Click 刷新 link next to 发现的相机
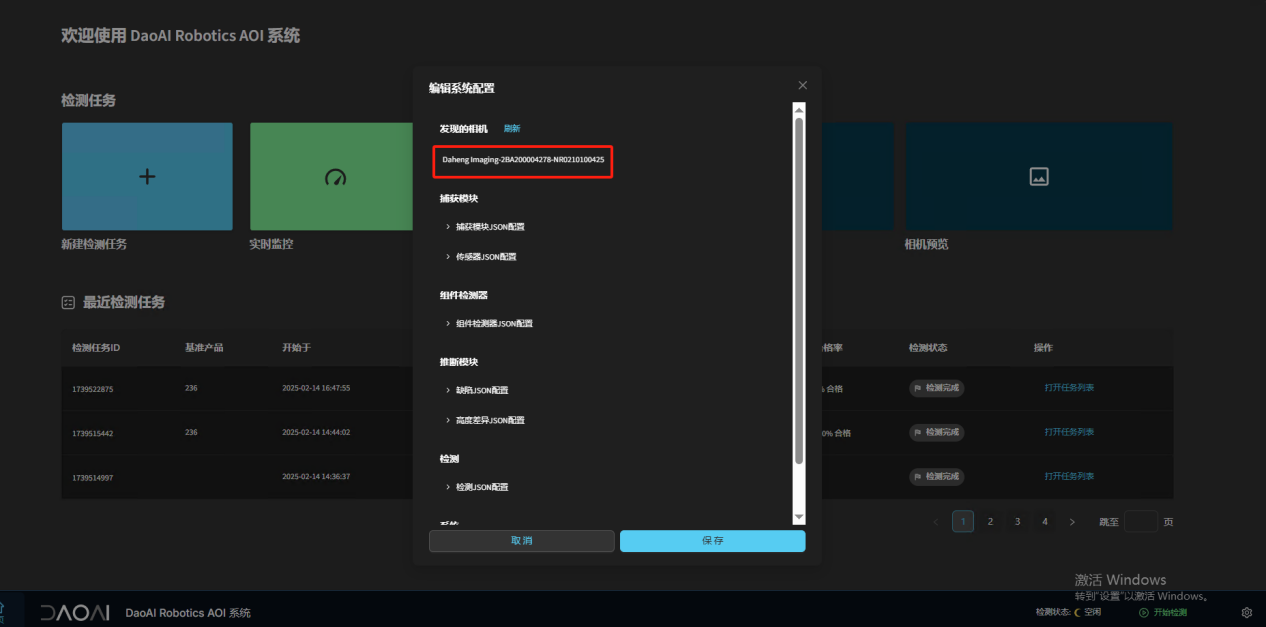Viewport: 1266px width, 627px height. pyautogui.click(x=512, y=129)
